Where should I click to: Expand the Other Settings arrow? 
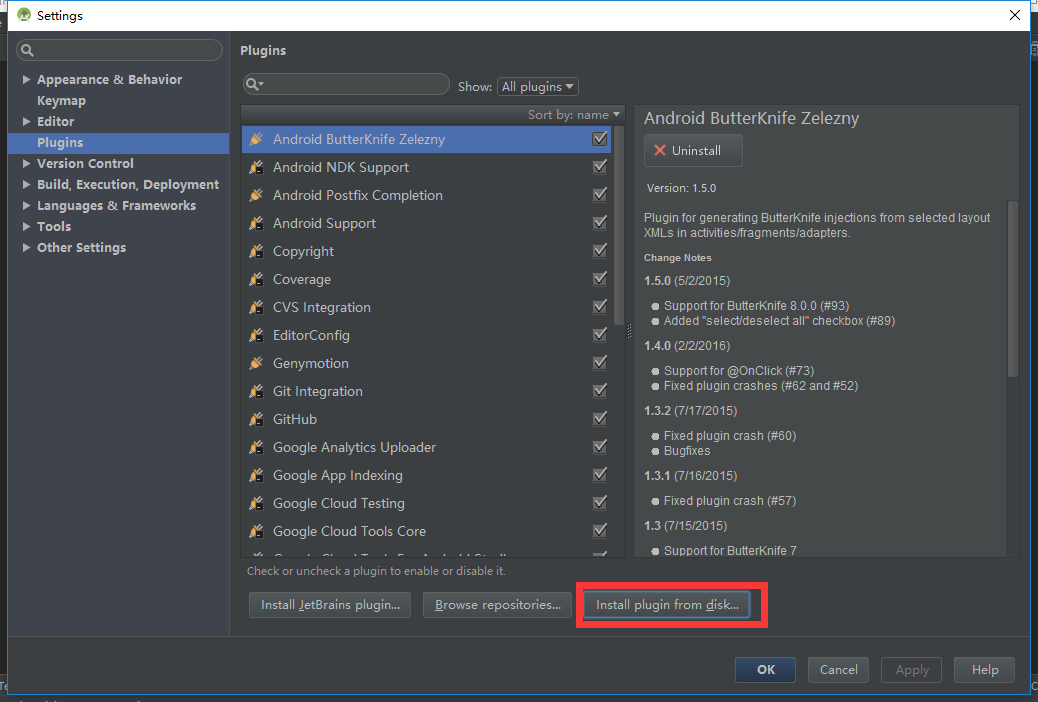tap(26, 248)
